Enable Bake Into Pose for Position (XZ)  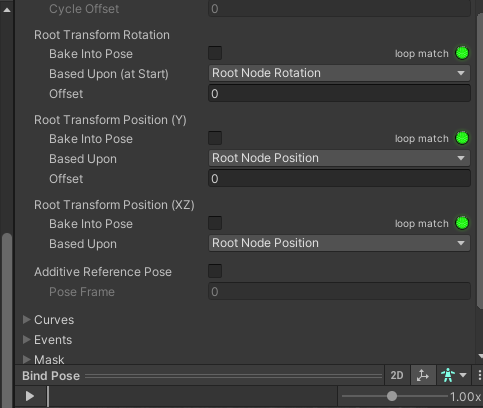point(215,223)
